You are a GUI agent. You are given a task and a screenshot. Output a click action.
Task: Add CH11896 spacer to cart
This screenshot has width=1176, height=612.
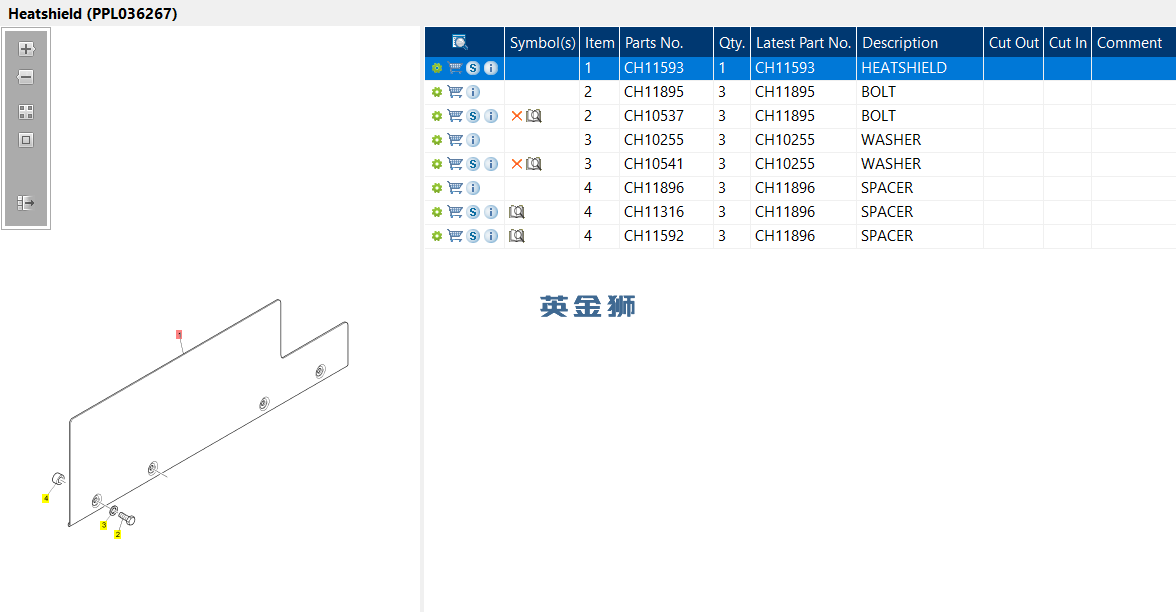point(454,188)
